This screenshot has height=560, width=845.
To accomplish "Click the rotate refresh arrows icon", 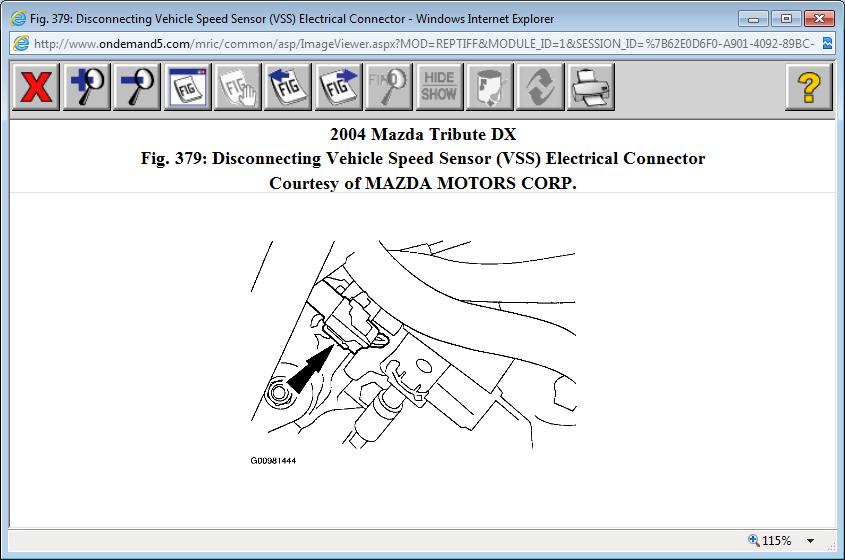I will 540,86.
